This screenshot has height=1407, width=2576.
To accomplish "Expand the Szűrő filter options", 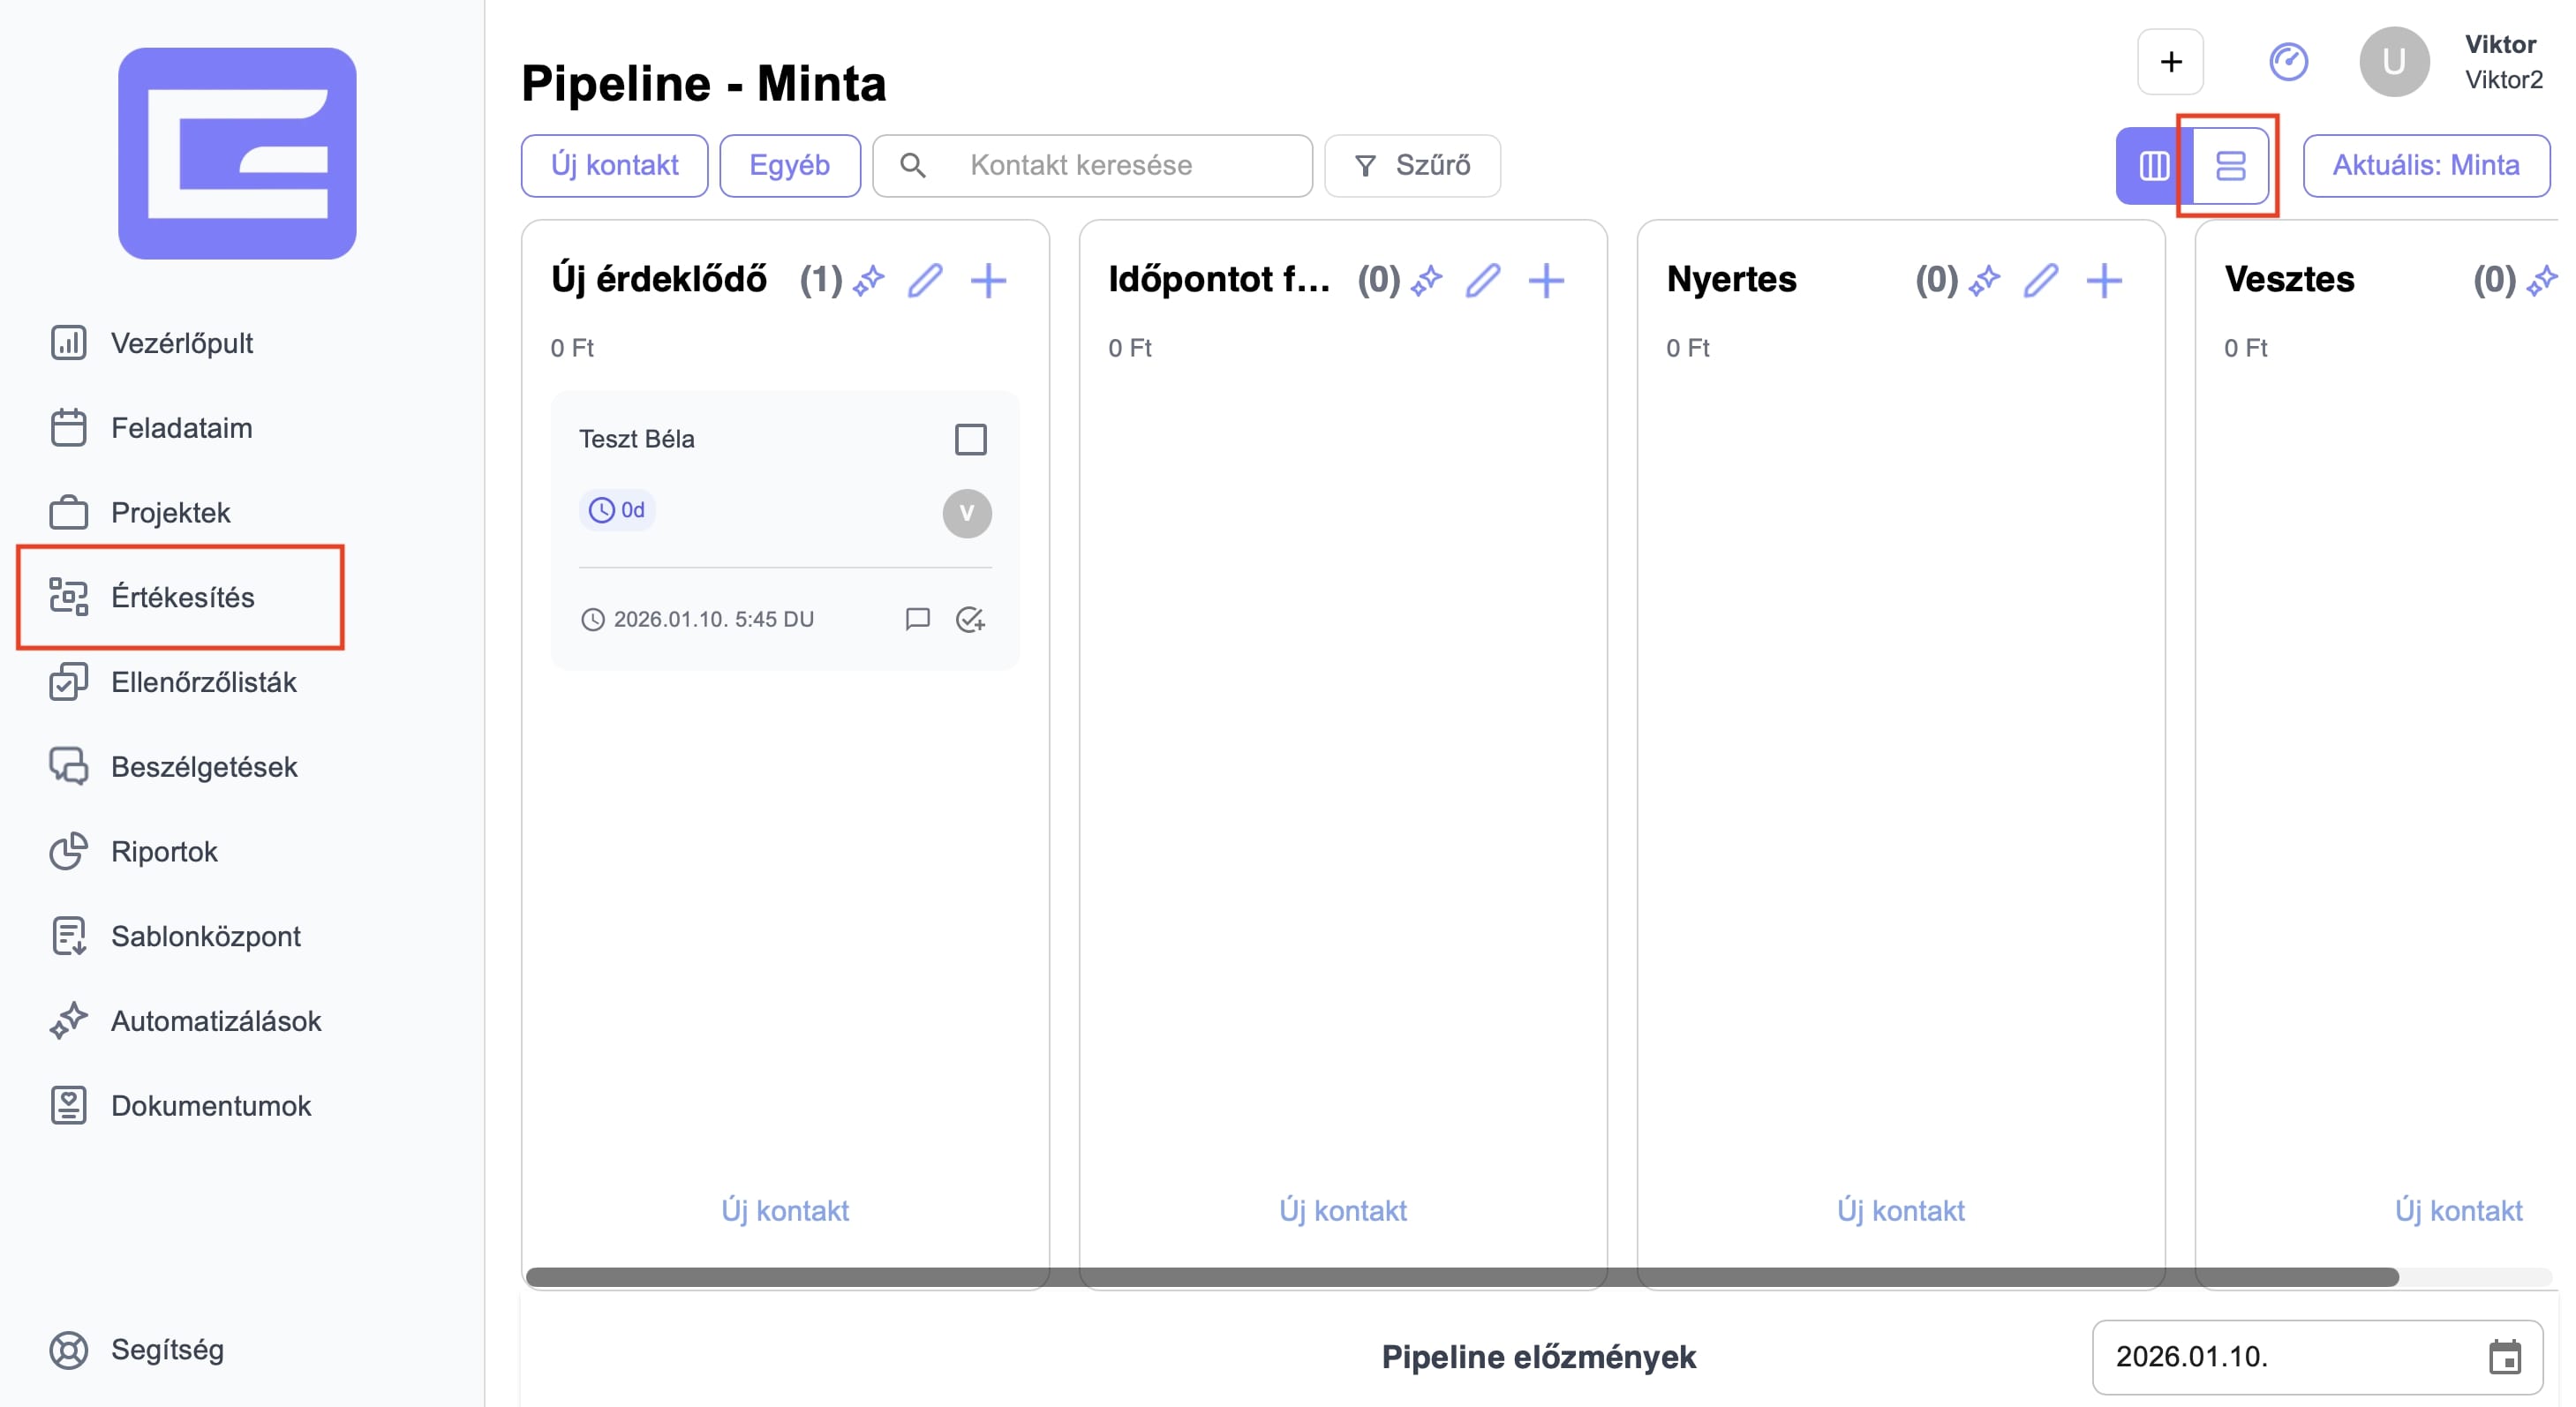I will click(1411, 166).
